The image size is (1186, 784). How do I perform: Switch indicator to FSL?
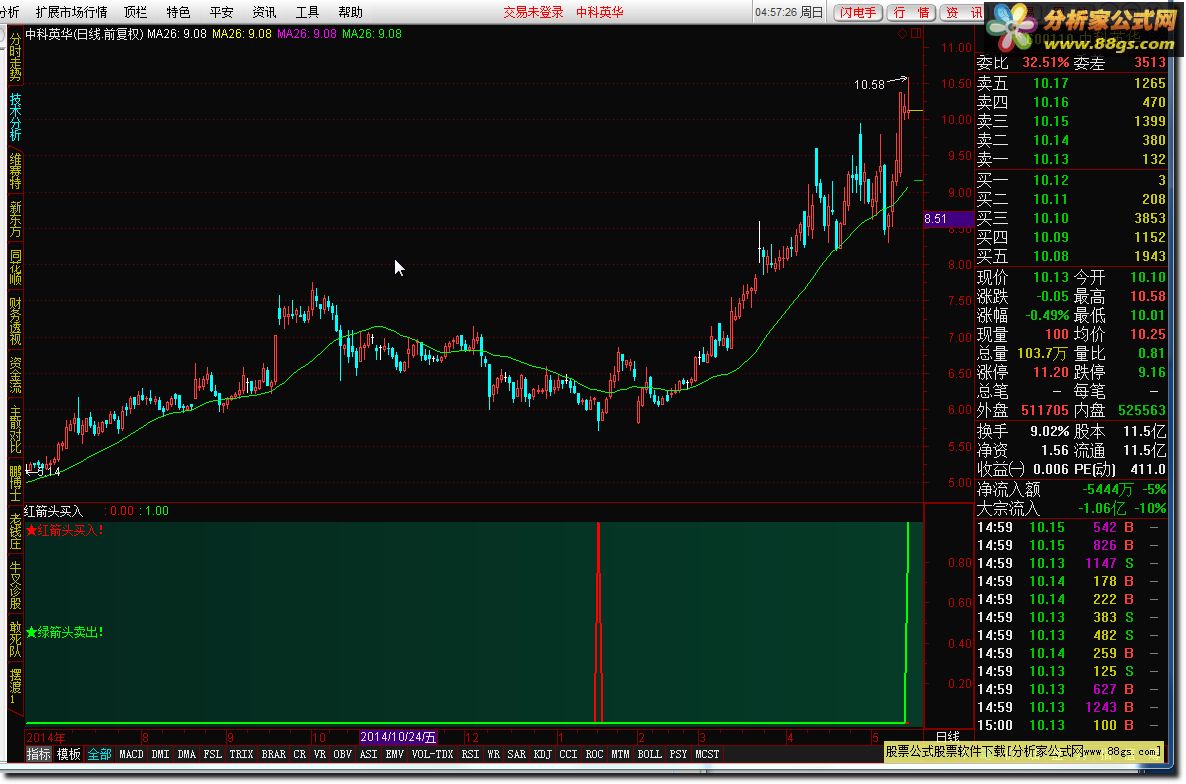pos(213,754)
